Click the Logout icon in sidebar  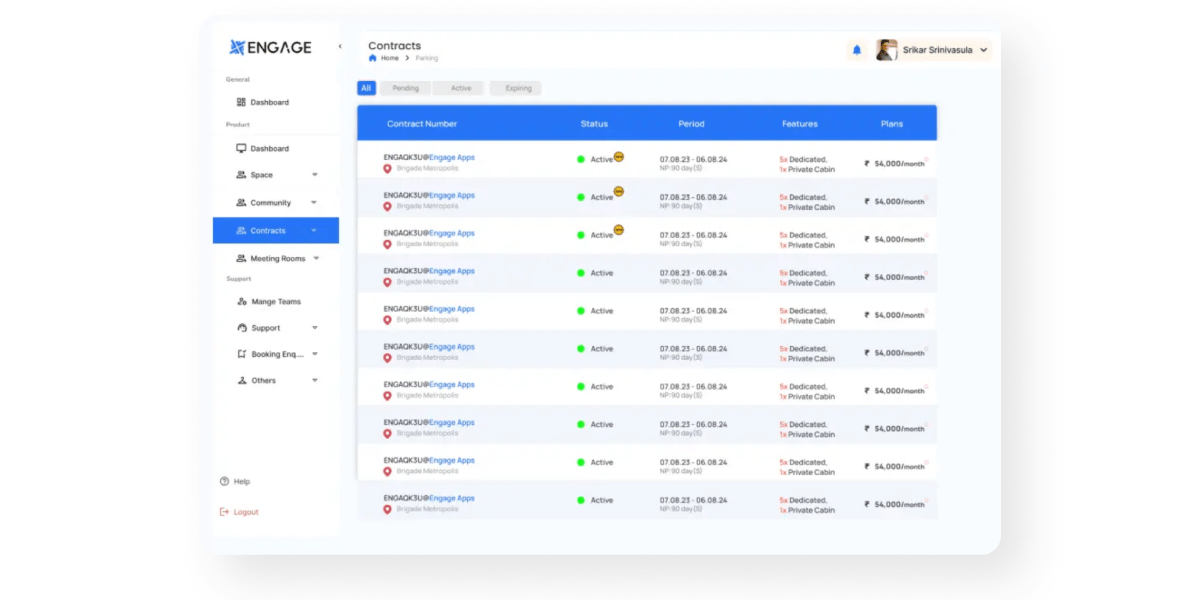225,512
